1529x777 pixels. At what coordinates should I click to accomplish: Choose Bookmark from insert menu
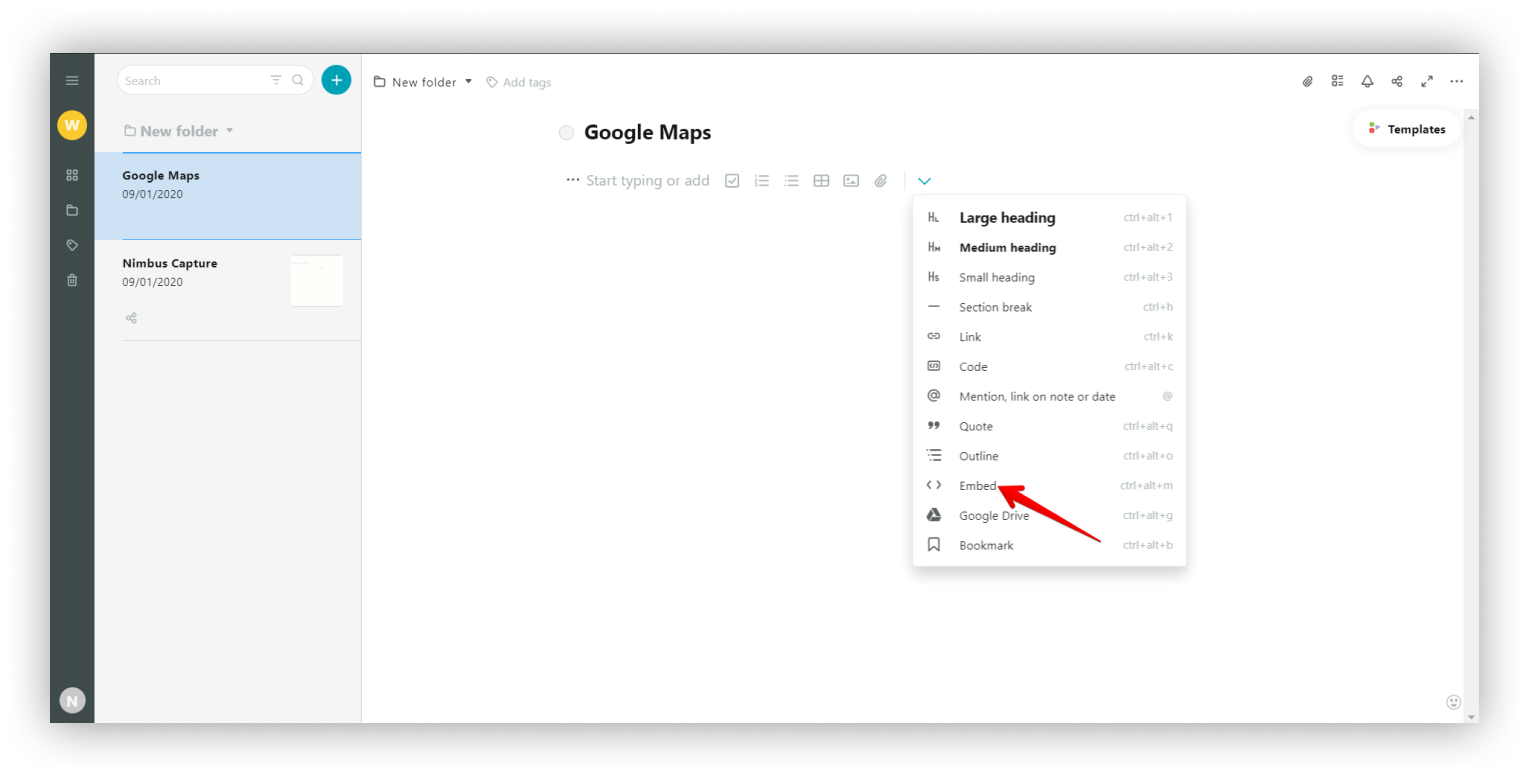pyautogui.click(x=1049, y=545)
